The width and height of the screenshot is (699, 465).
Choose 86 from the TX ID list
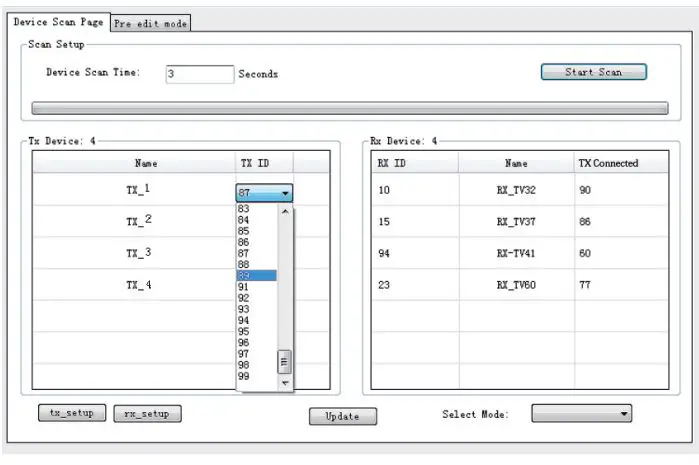click(256, 242)
